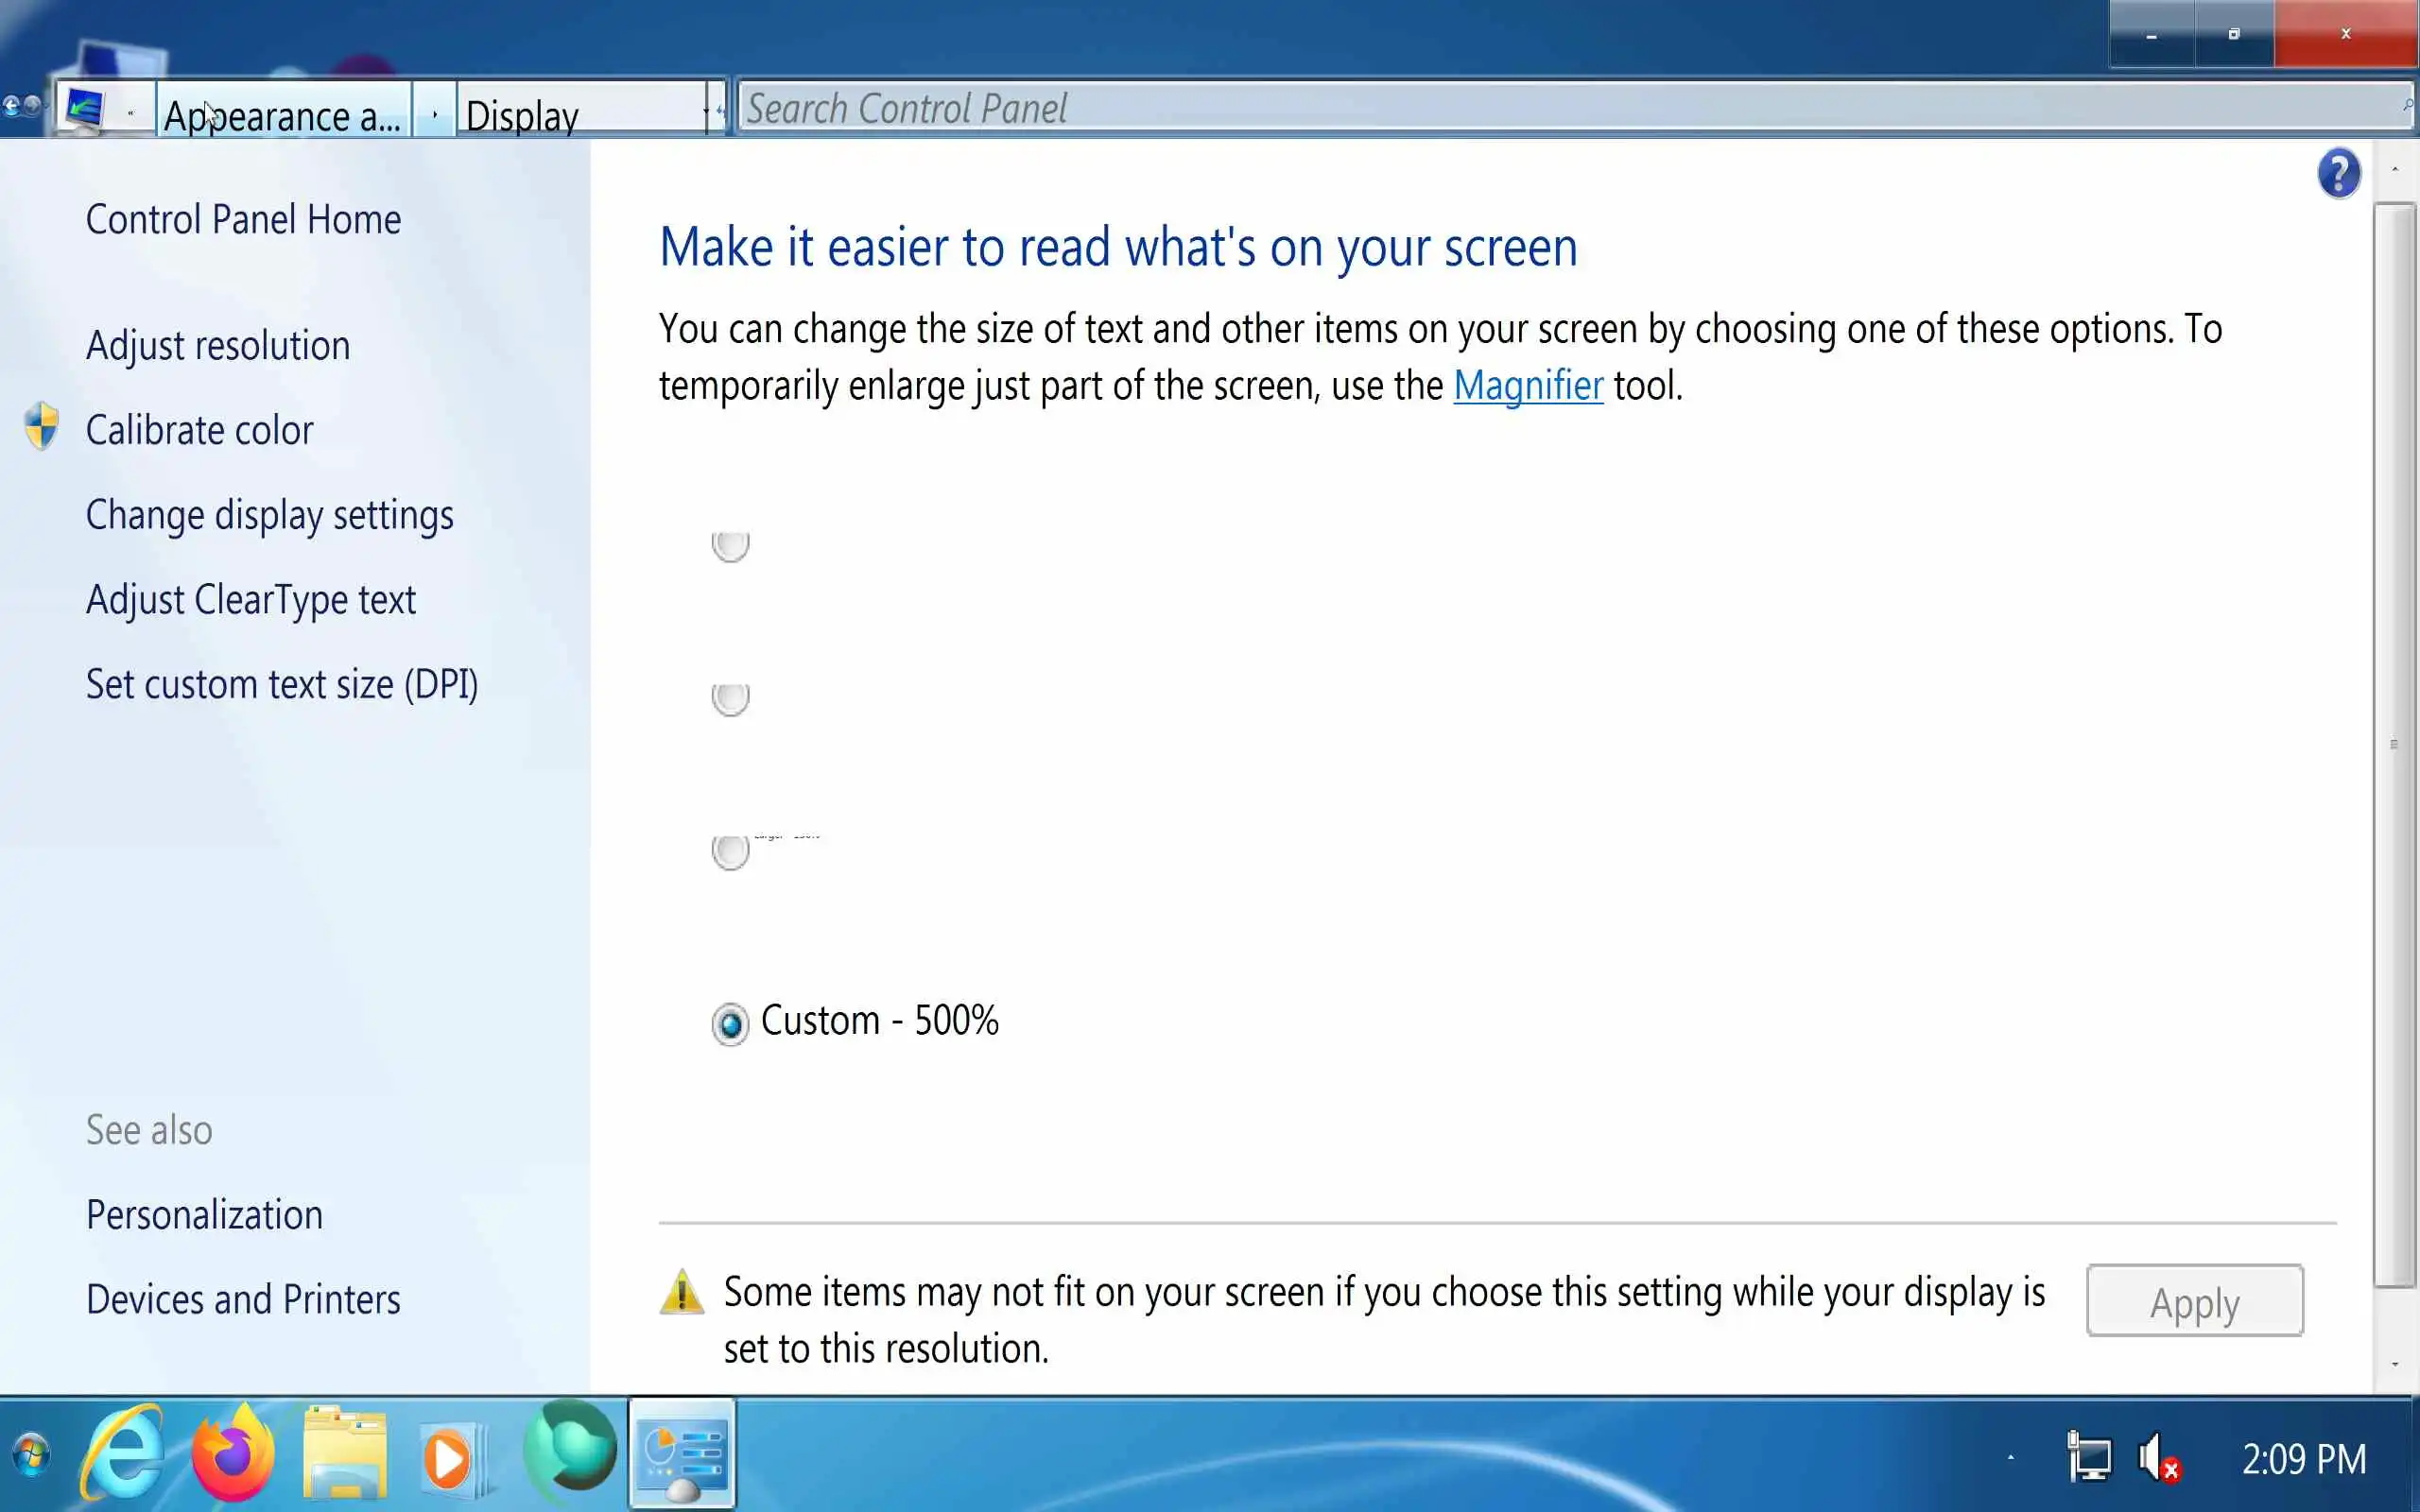Expand arrow between Appearance and Display breadcrumb
The width and height of the screenshot is (2420, 1512).
click(x=434, y=114)
